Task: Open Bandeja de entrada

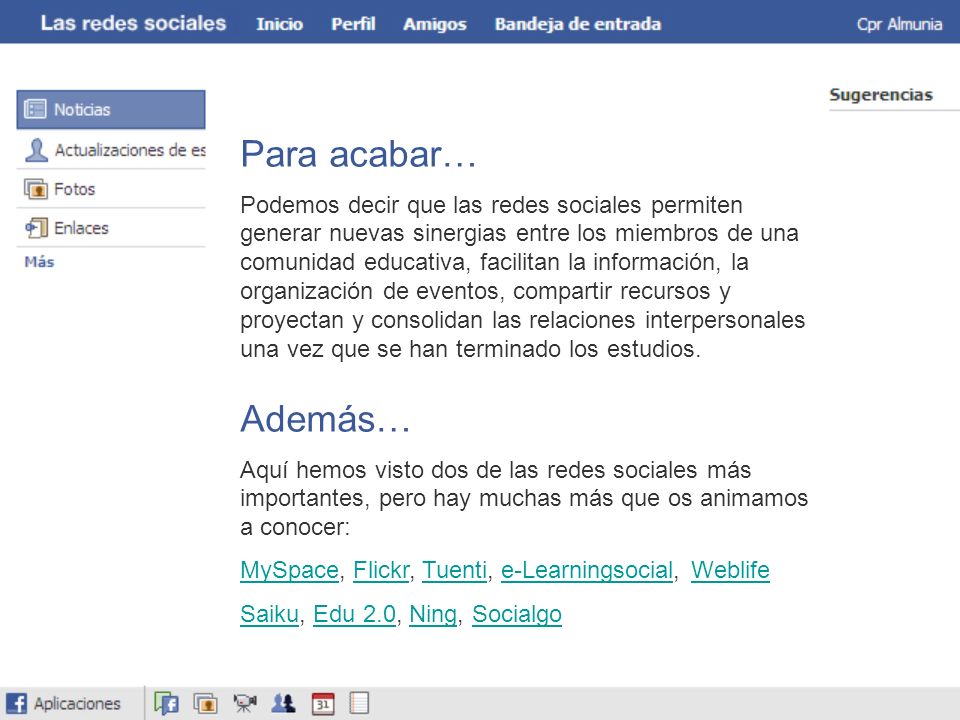Action: click(578, 24)
